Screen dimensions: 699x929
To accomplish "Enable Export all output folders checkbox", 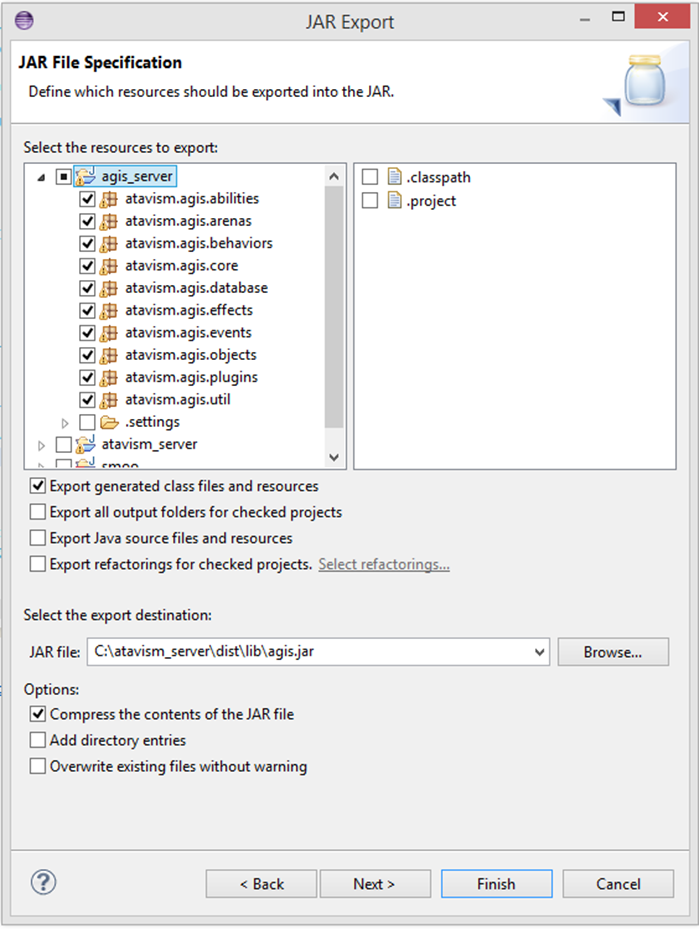I will (x=38, y=512).
